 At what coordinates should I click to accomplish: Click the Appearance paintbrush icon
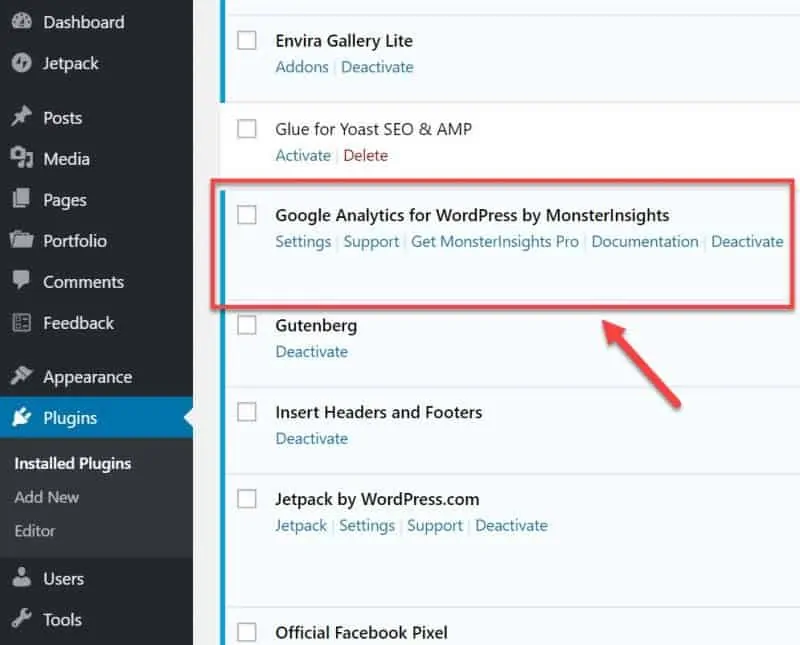[21, 376]
